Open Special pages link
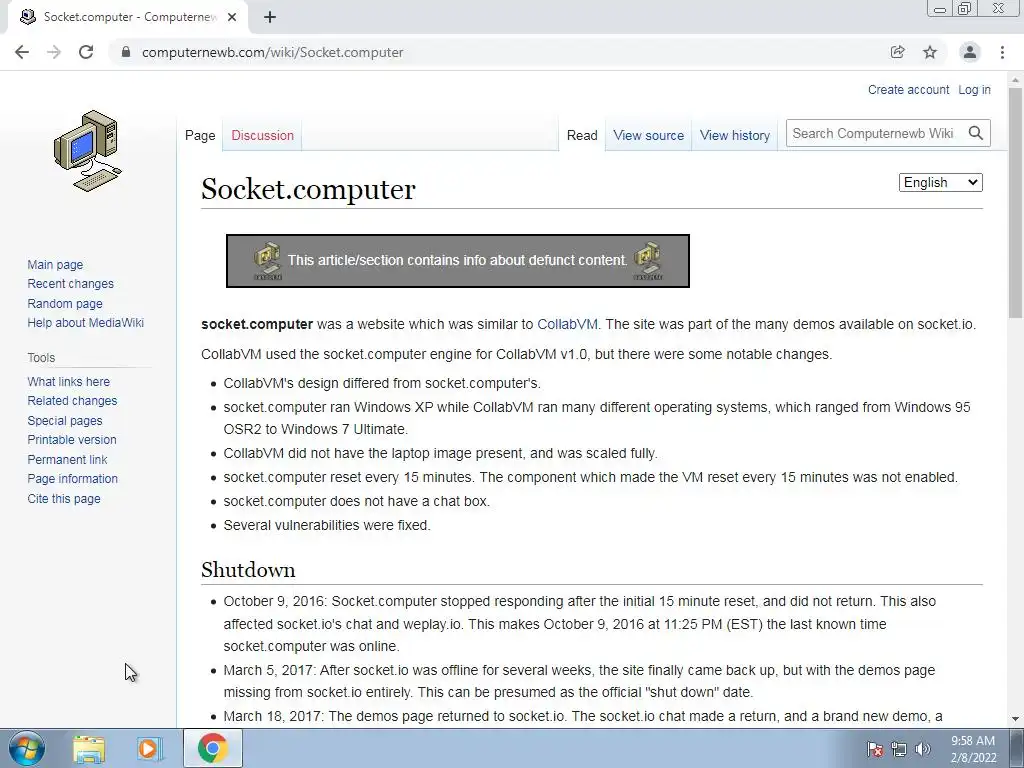Viewport: 1024px width, 768px height. pos(65,421)
